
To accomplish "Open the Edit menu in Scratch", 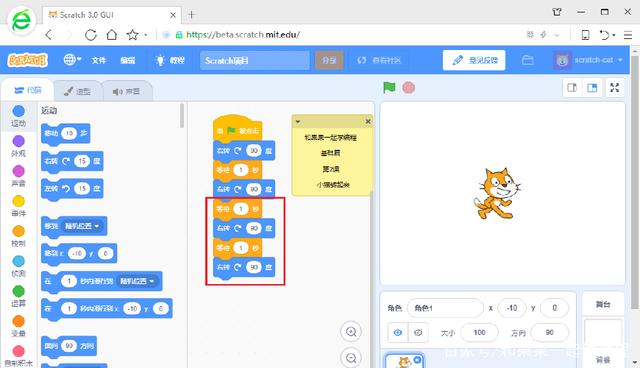I will (x=127, y=60).
